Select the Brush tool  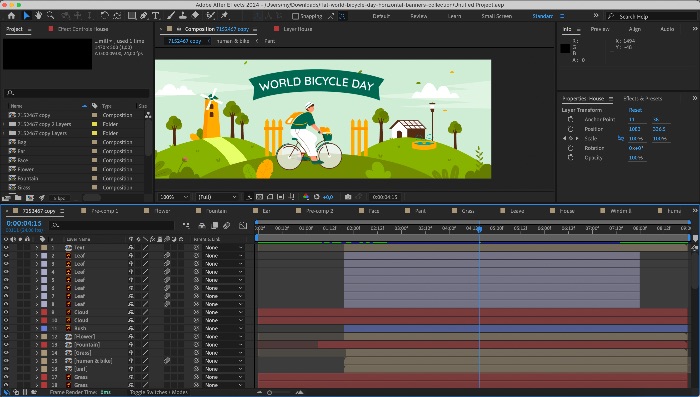point(171,16)
